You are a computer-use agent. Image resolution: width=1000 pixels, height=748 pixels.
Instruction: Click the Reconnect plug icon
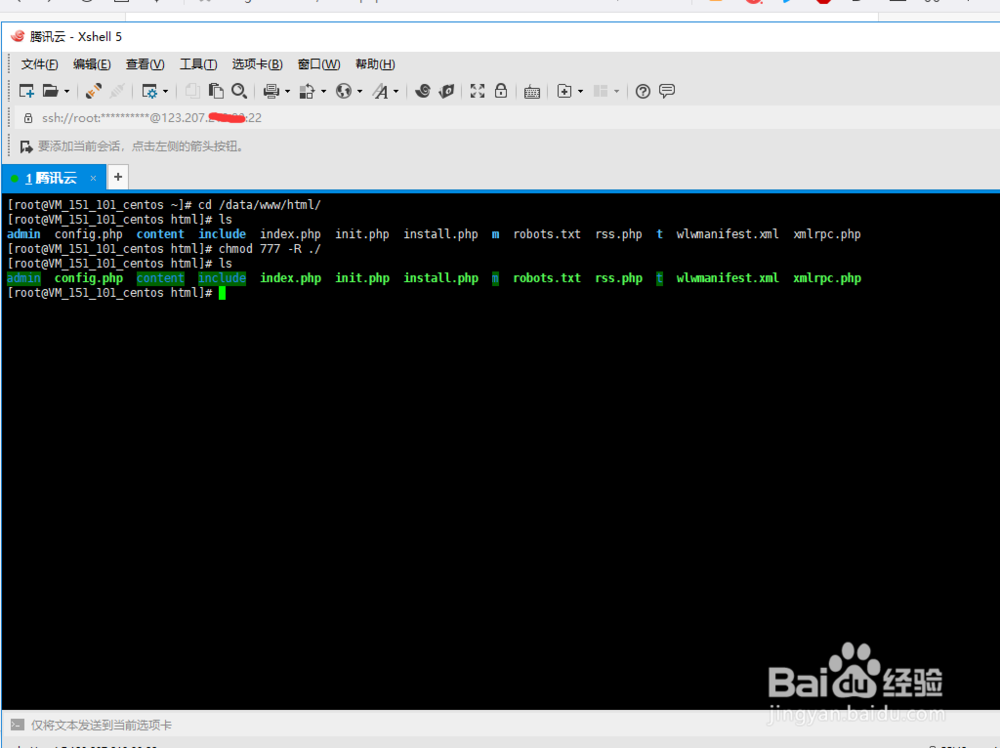(94, 91)
